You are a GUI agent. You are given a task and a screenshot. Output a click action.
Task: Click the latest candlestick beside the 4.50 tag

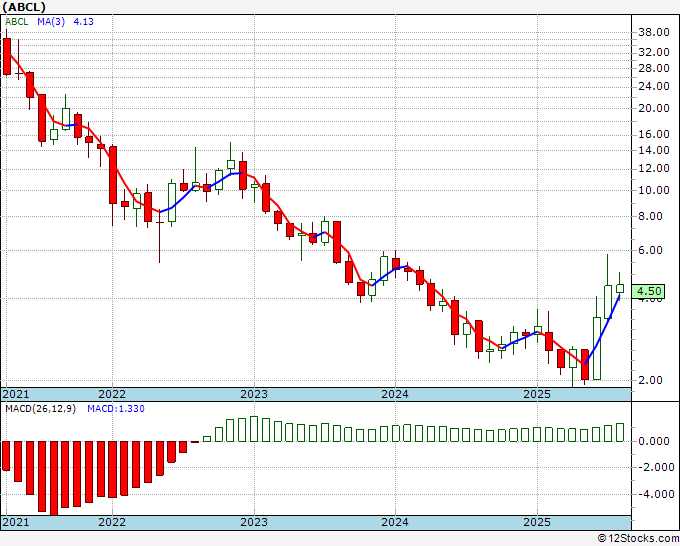tap(620, 288)
